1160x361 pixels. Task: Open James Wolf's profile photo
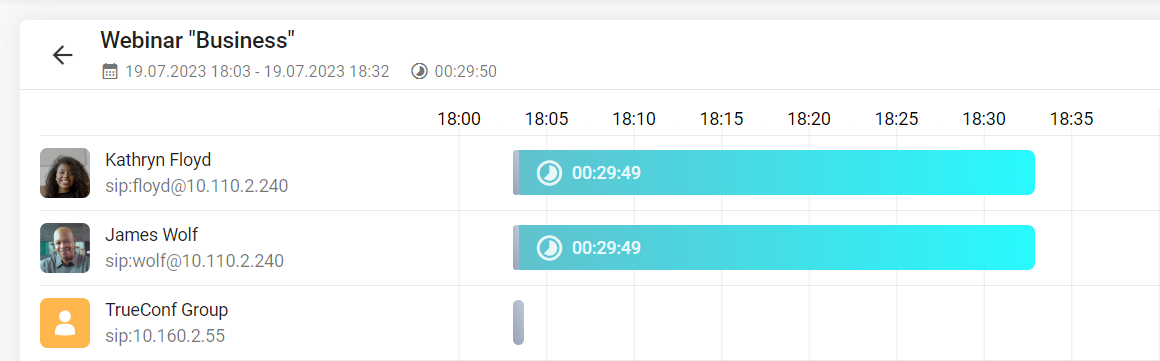(x=65, y=248)
